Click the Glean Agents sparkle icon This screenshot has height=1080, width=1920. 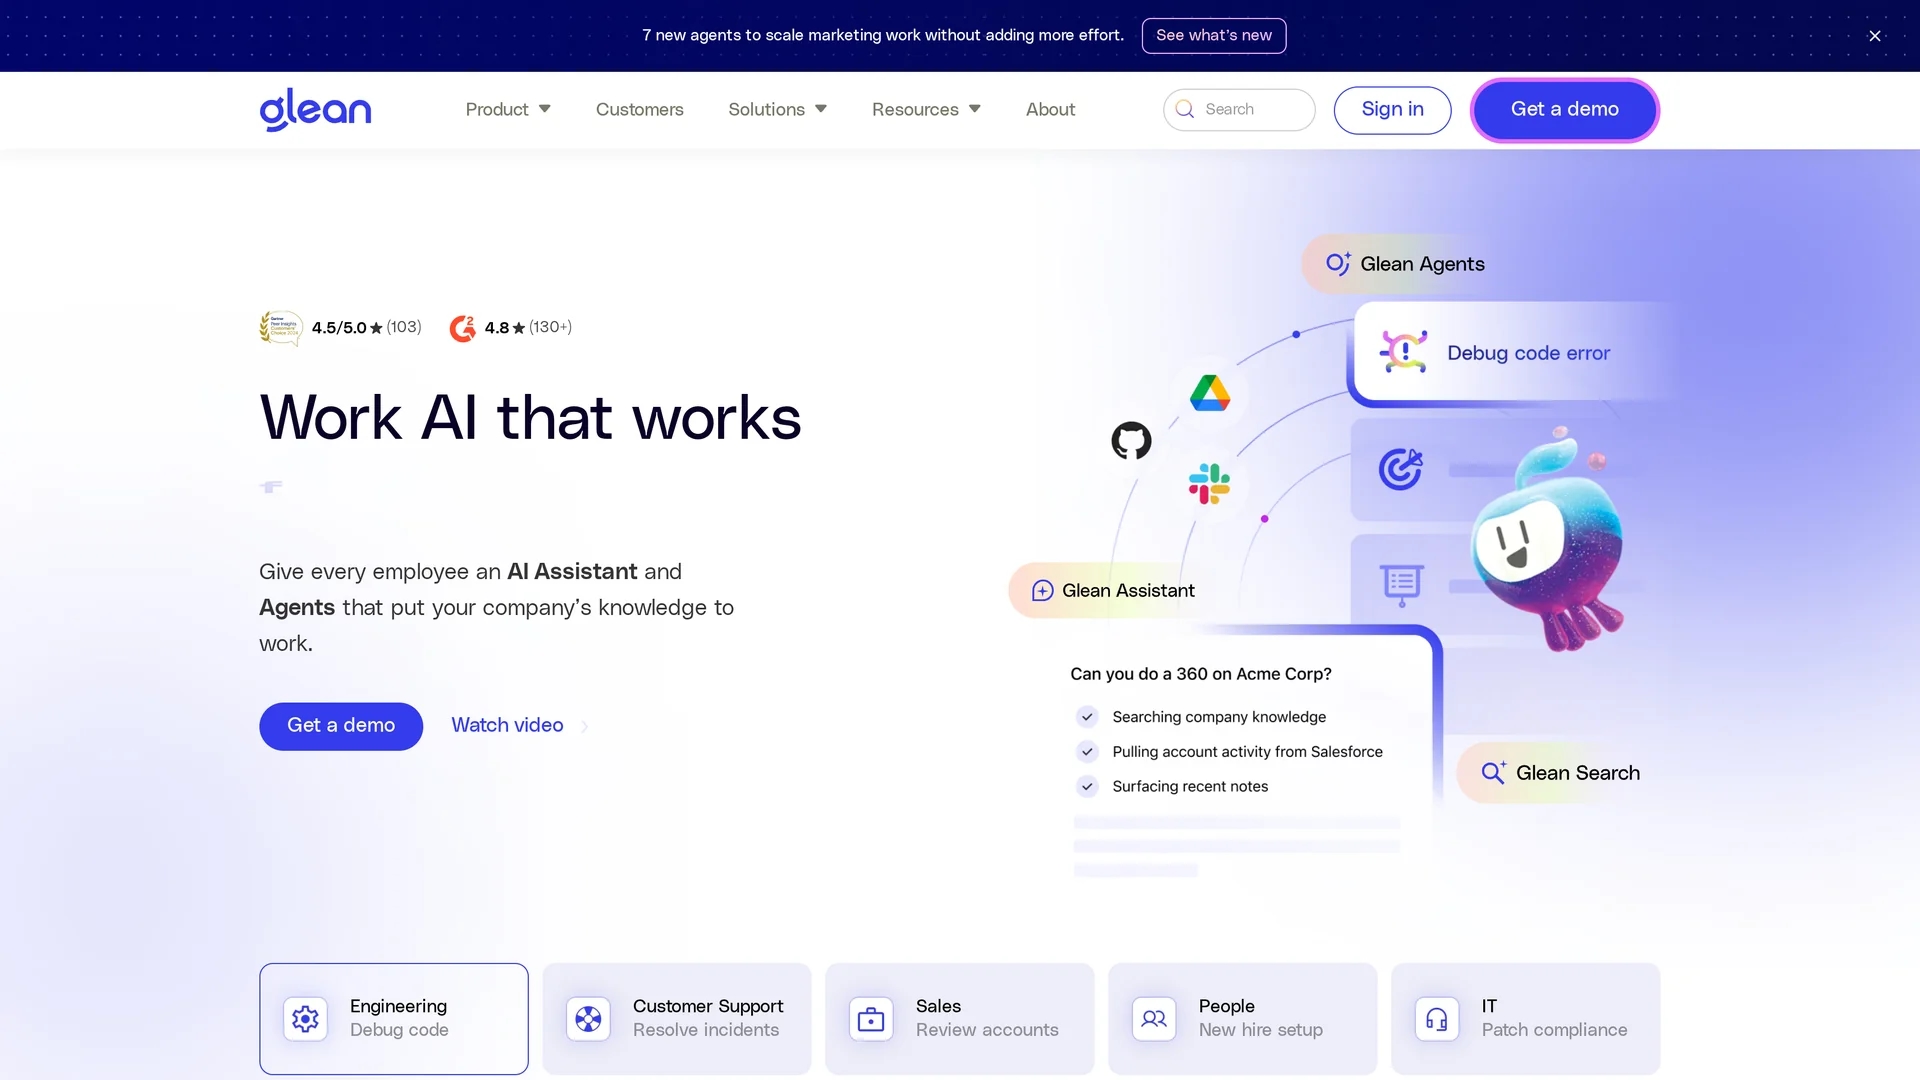(1338, 263)
